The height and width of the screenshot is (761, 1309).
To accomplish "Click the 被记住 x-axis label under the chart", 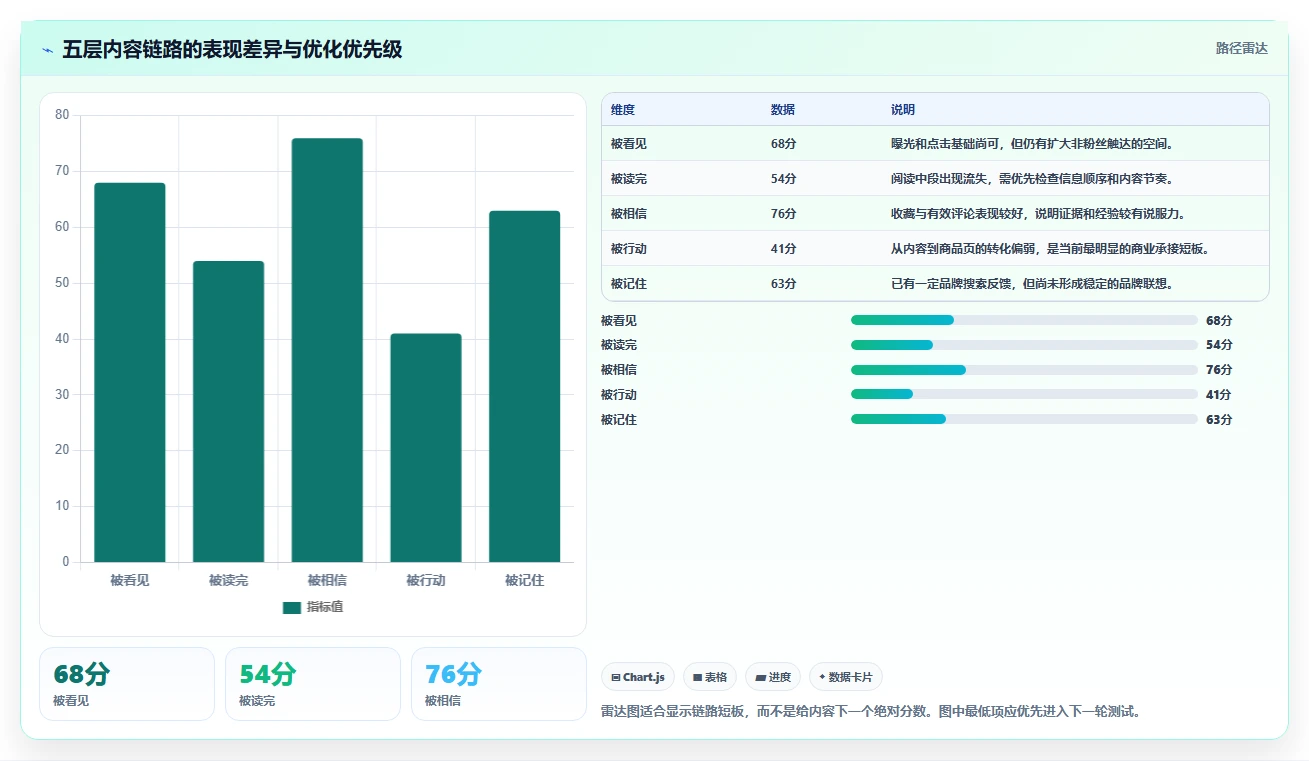I will 524,580.
